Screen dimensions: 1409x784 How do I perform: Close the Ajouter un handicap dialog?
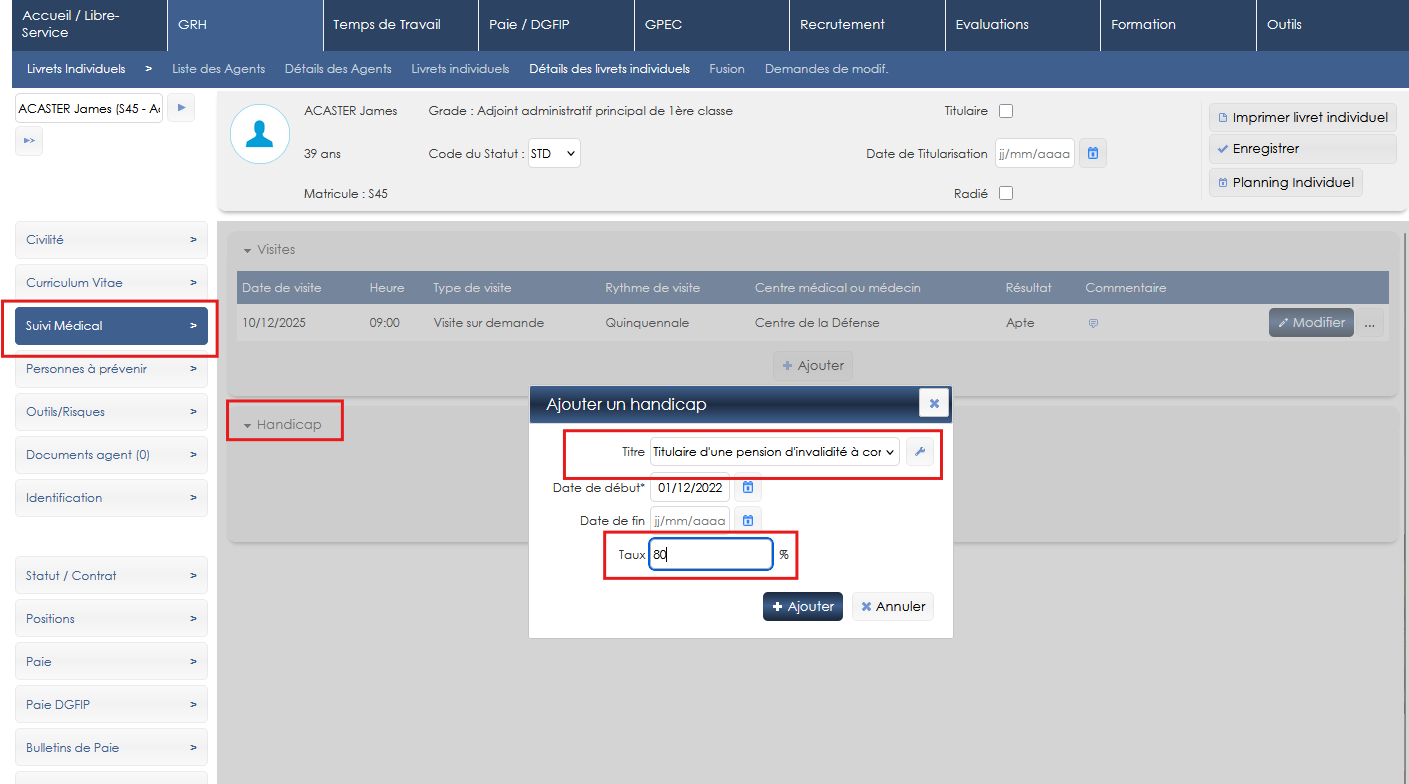(x=934, y=403)
